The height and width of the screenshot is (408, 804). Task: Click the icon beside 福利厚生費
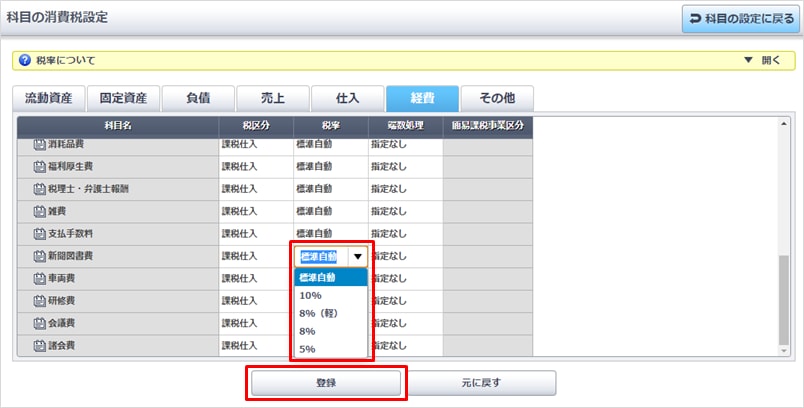tap(40, 166)
